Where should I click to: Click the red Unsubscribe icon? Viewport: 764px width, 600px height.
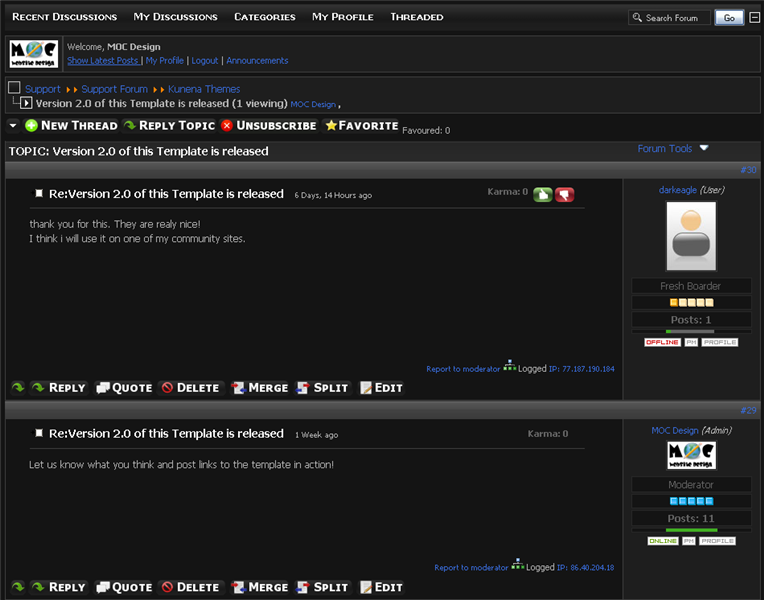click(x=227, y=126)
